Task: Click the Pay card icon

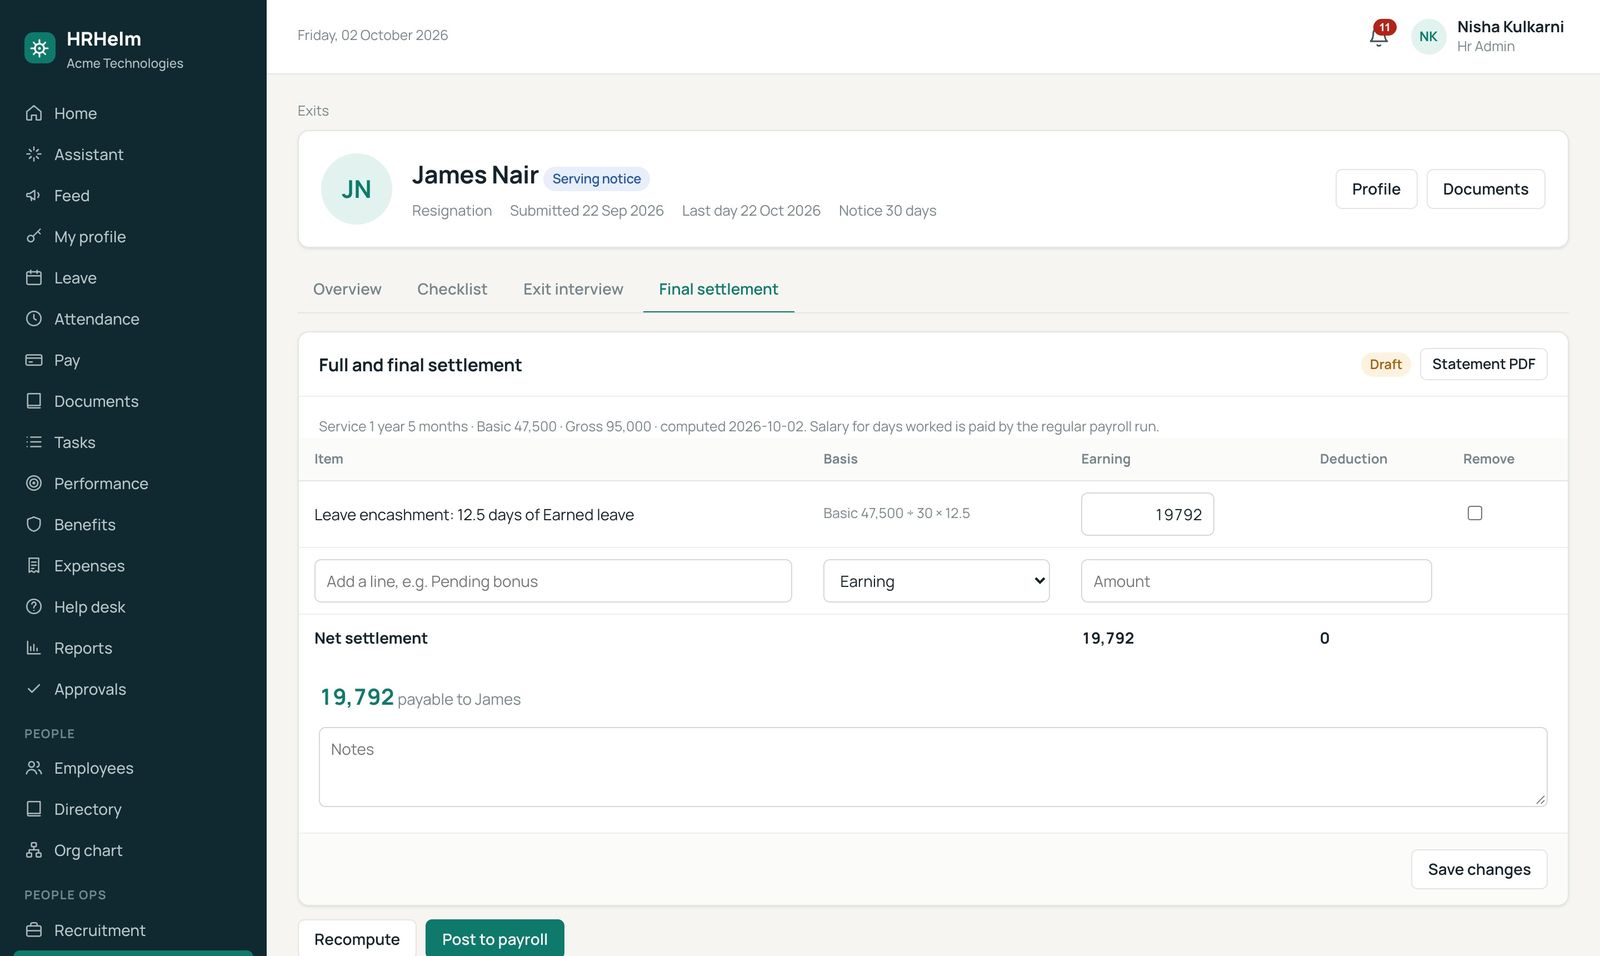Action: pos(34,359)
